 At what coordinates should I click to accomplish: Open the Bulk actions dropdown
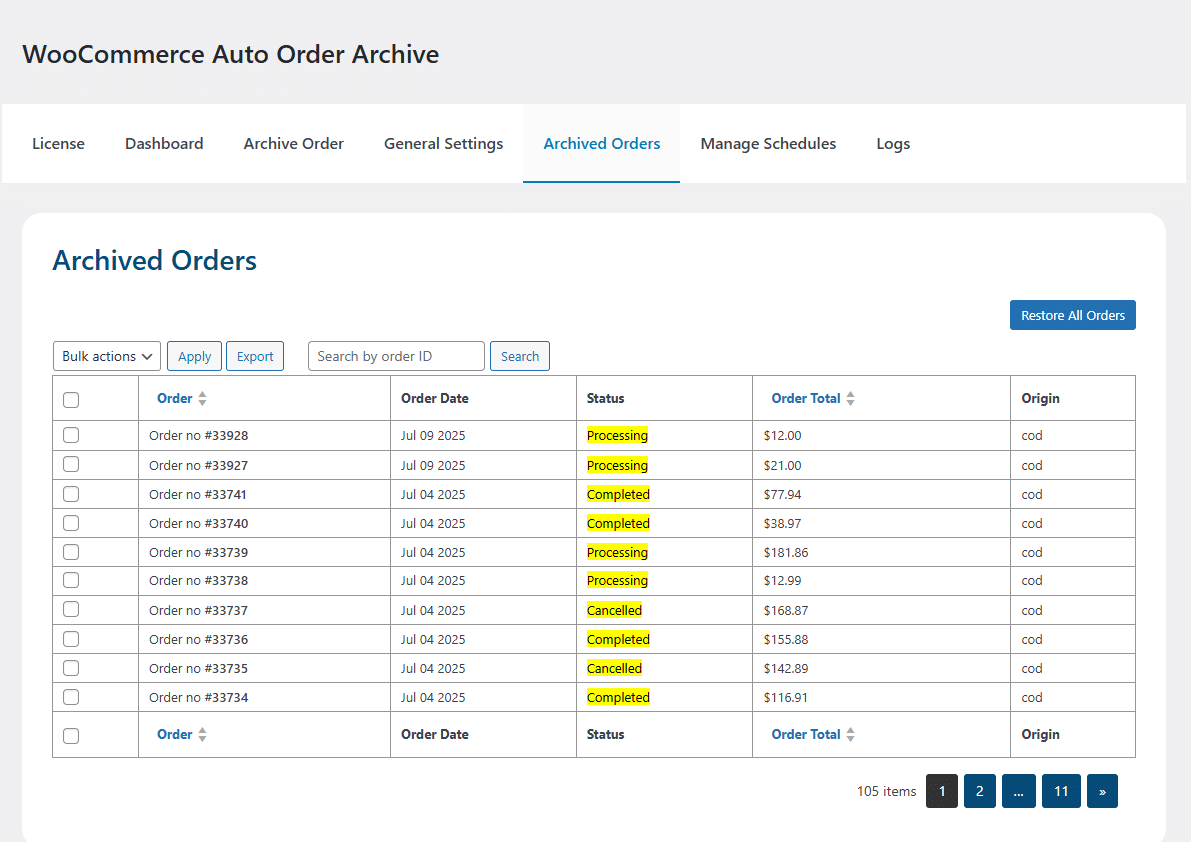click(106, 356)
